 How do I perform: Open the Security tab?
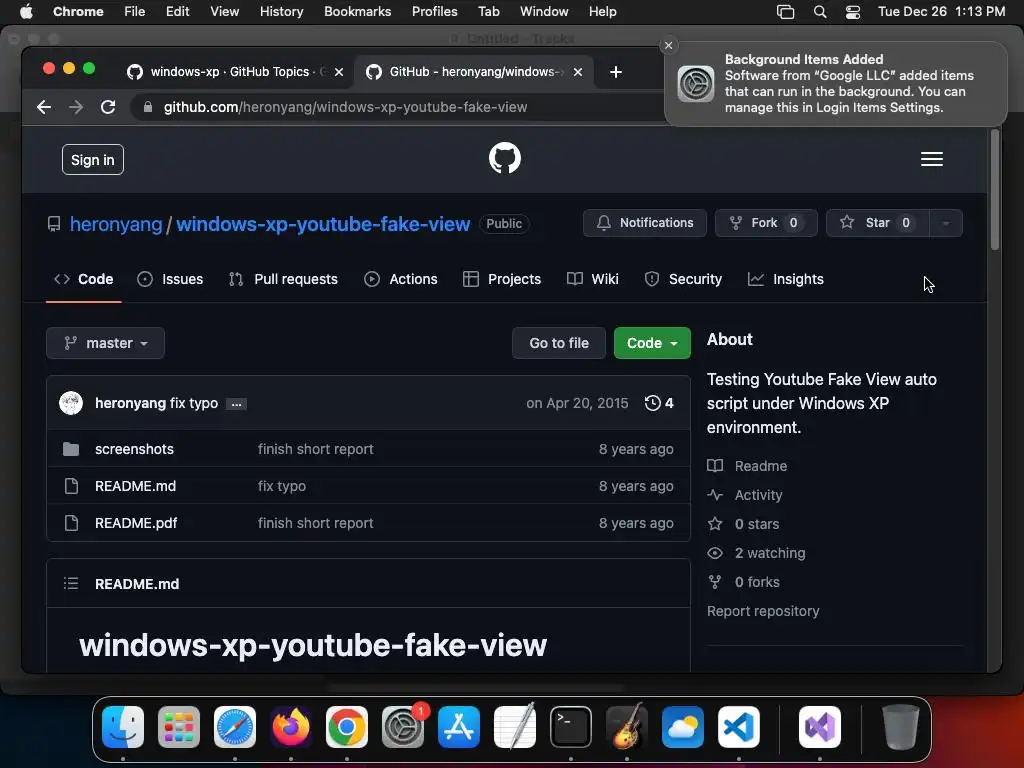tap(683, 279)
